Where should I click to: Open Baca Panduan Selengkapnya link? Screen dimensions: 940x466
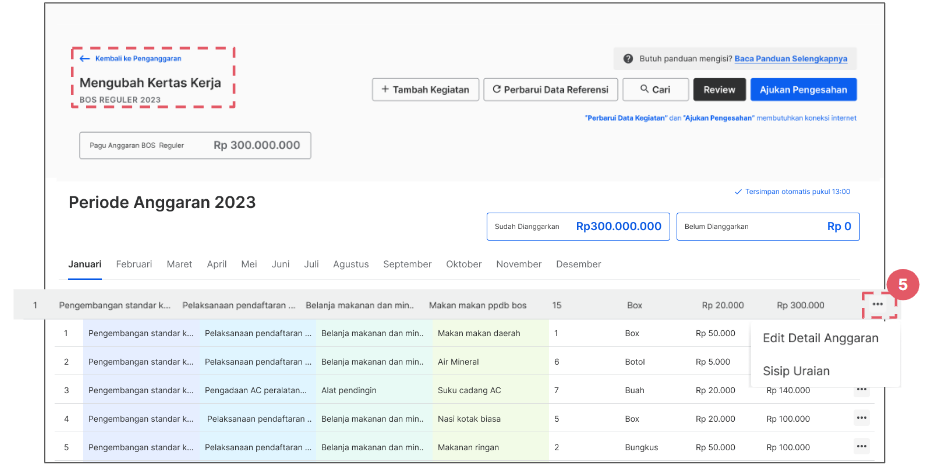point(791,59)
